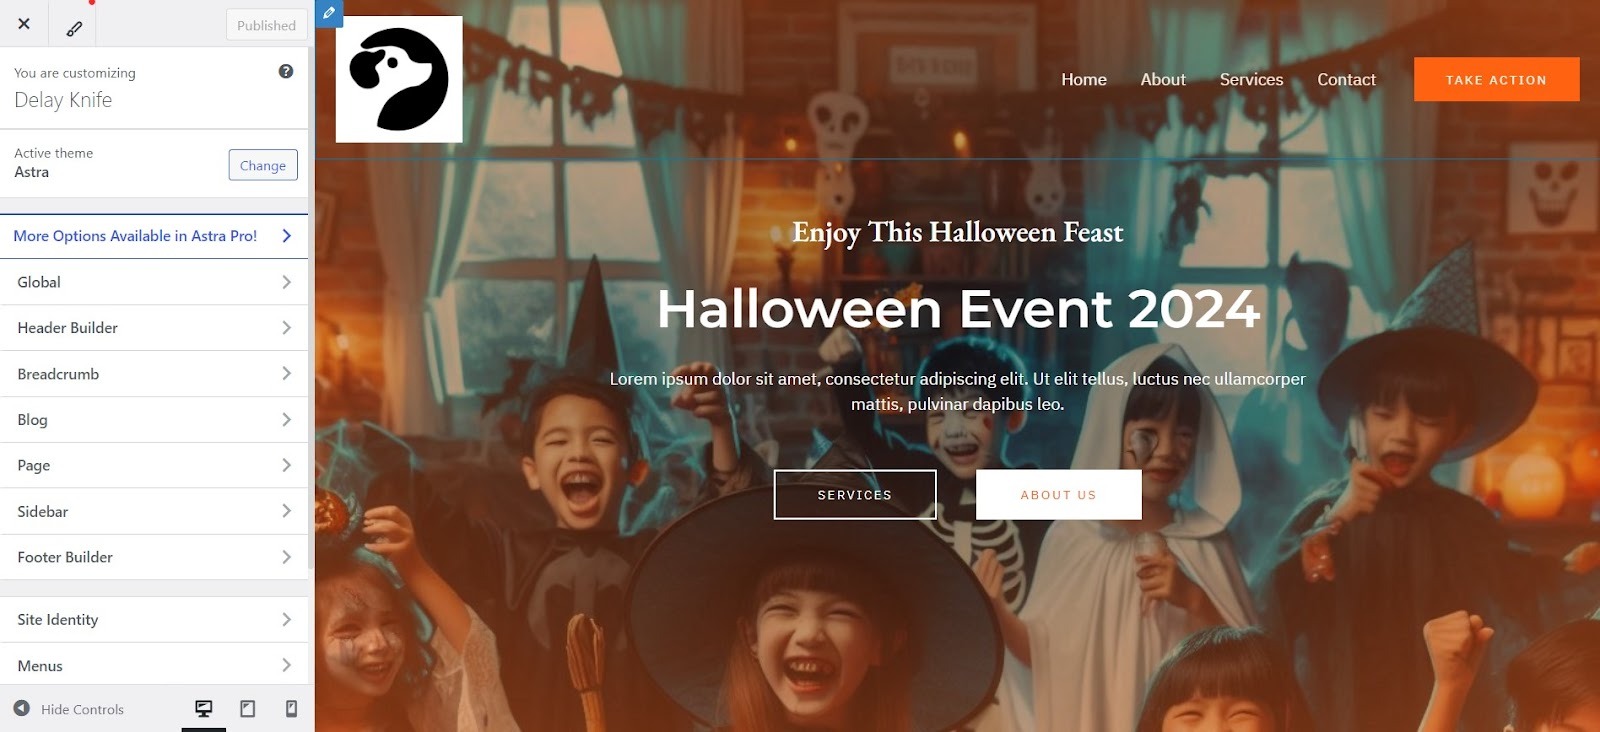Open More Options Available in Astra Pro
Screen dimensions: 1600x732
[154, 236]
